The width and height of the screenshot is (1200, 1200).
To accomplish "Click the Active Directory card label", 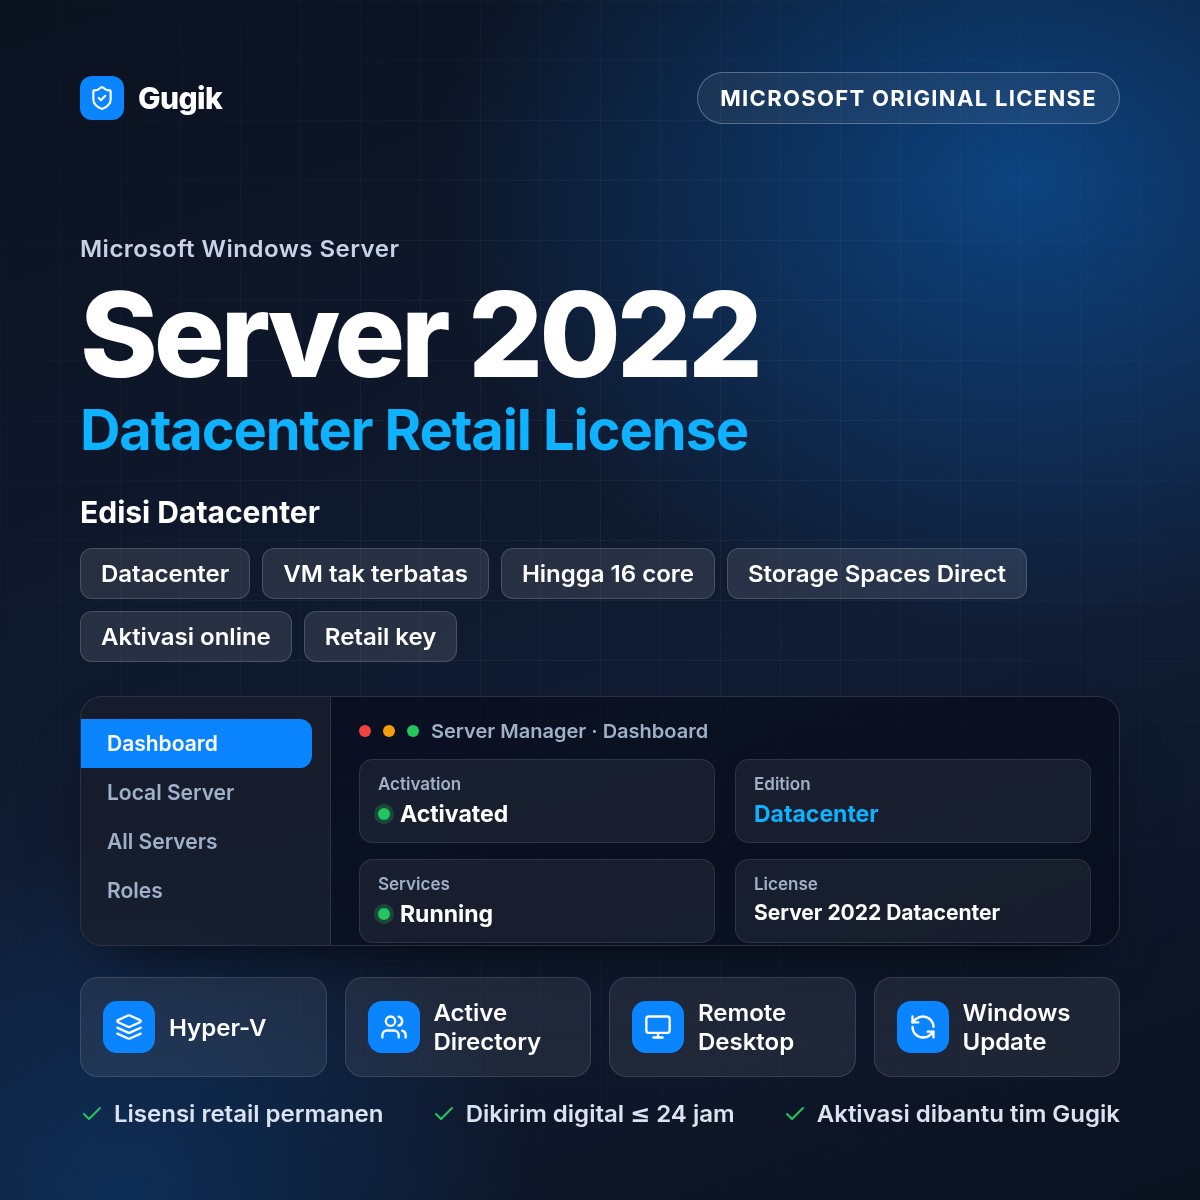I will point(487,1027).
